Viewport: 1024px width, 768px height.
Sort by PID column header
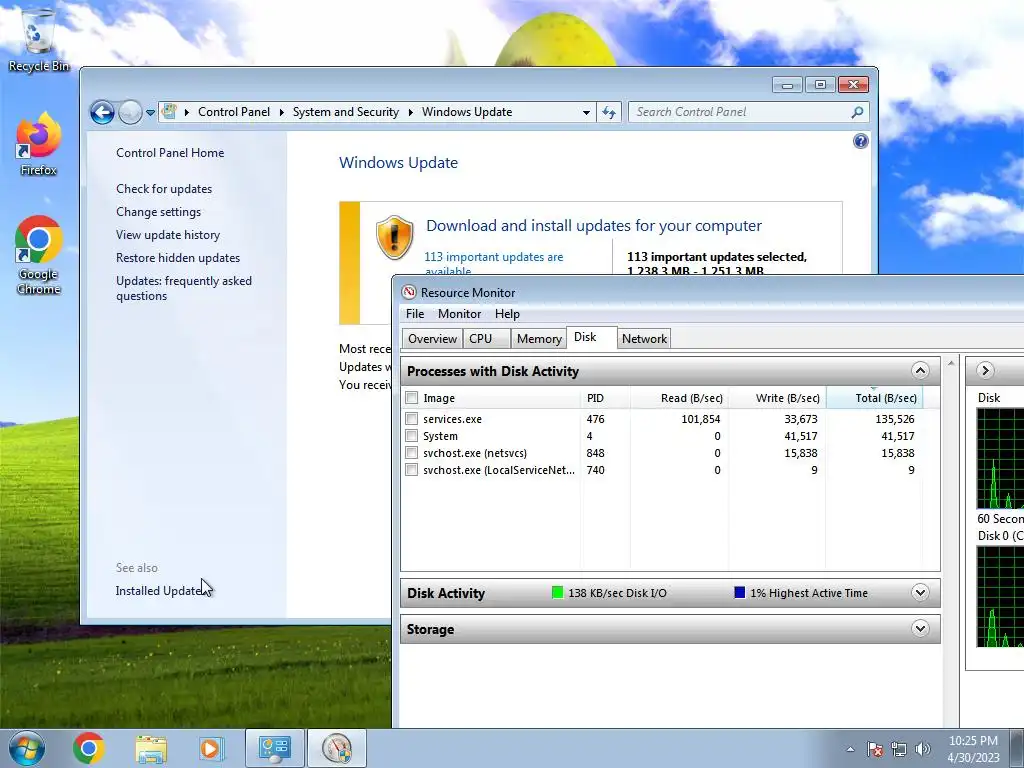tap(605, 398)
